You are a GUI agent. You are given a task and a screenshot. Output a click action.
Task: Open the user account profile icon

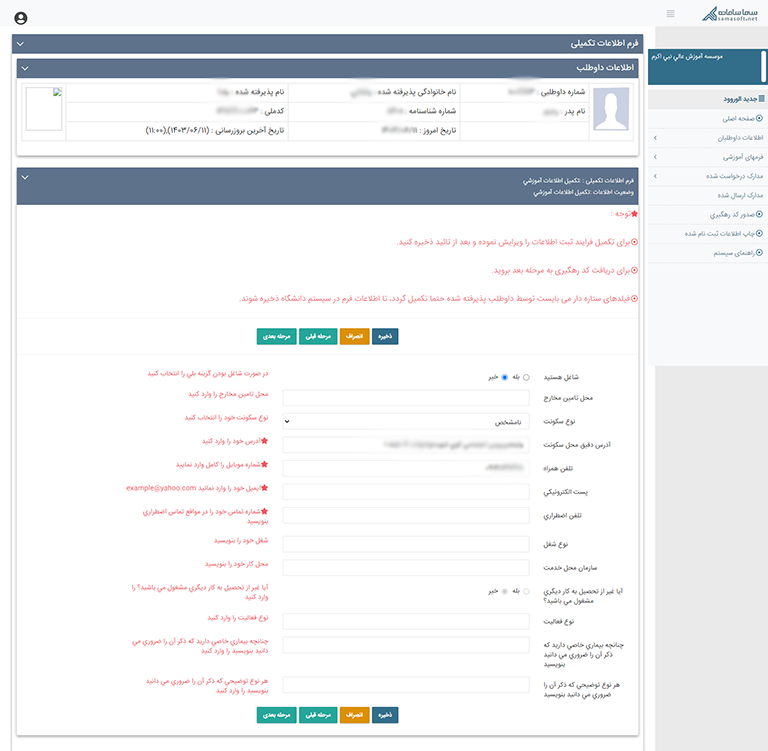21,18
